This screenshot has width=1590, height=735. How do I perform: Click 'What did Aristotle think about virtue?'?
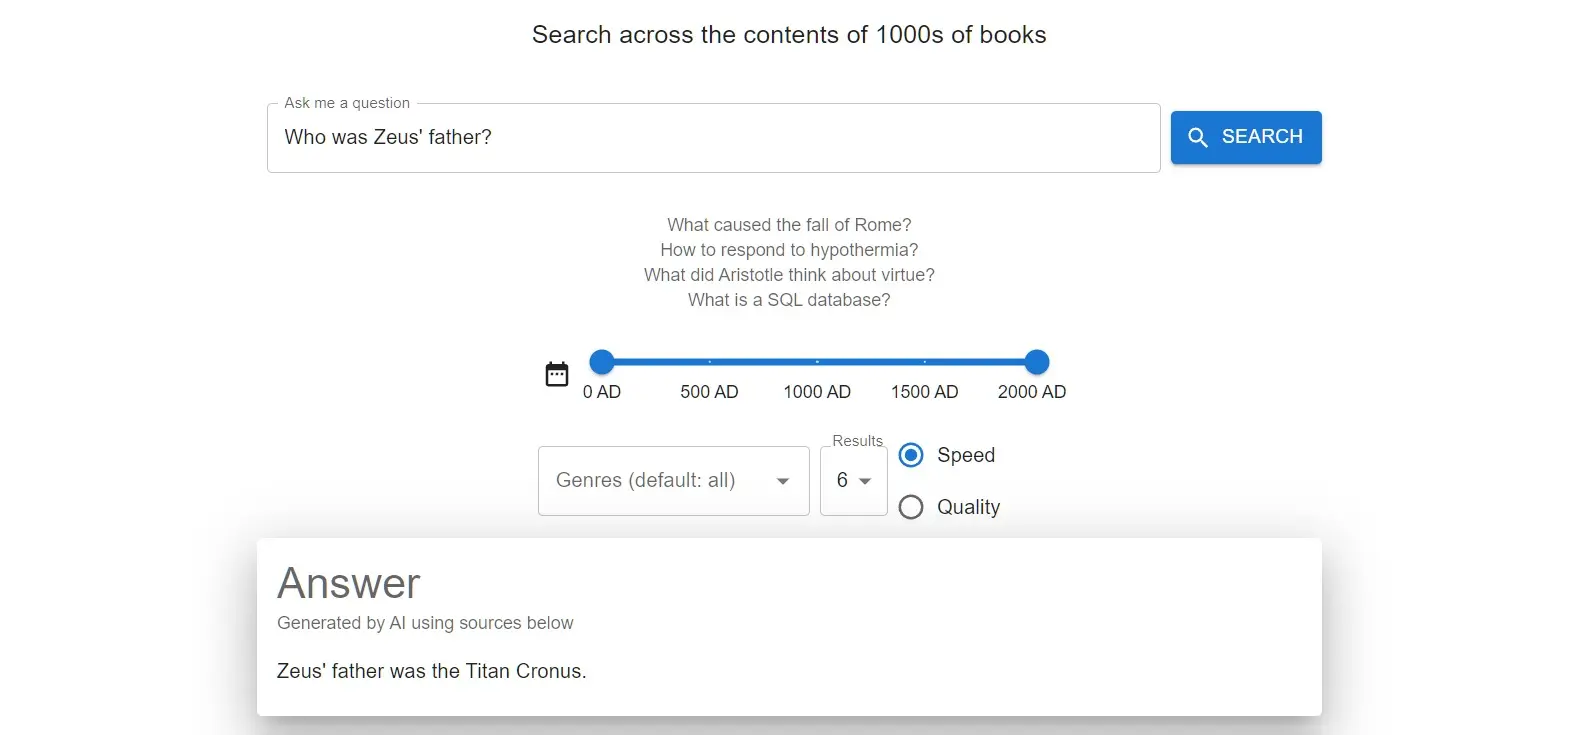tap(788, 274)
